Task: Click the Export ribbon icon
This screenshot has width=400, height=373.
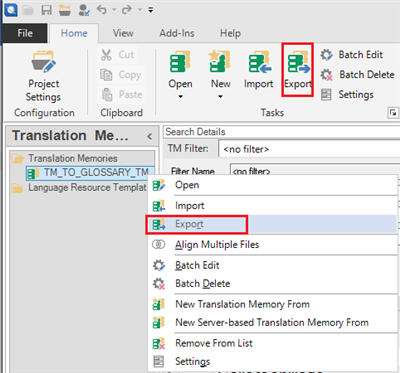Action: point(298,69)
